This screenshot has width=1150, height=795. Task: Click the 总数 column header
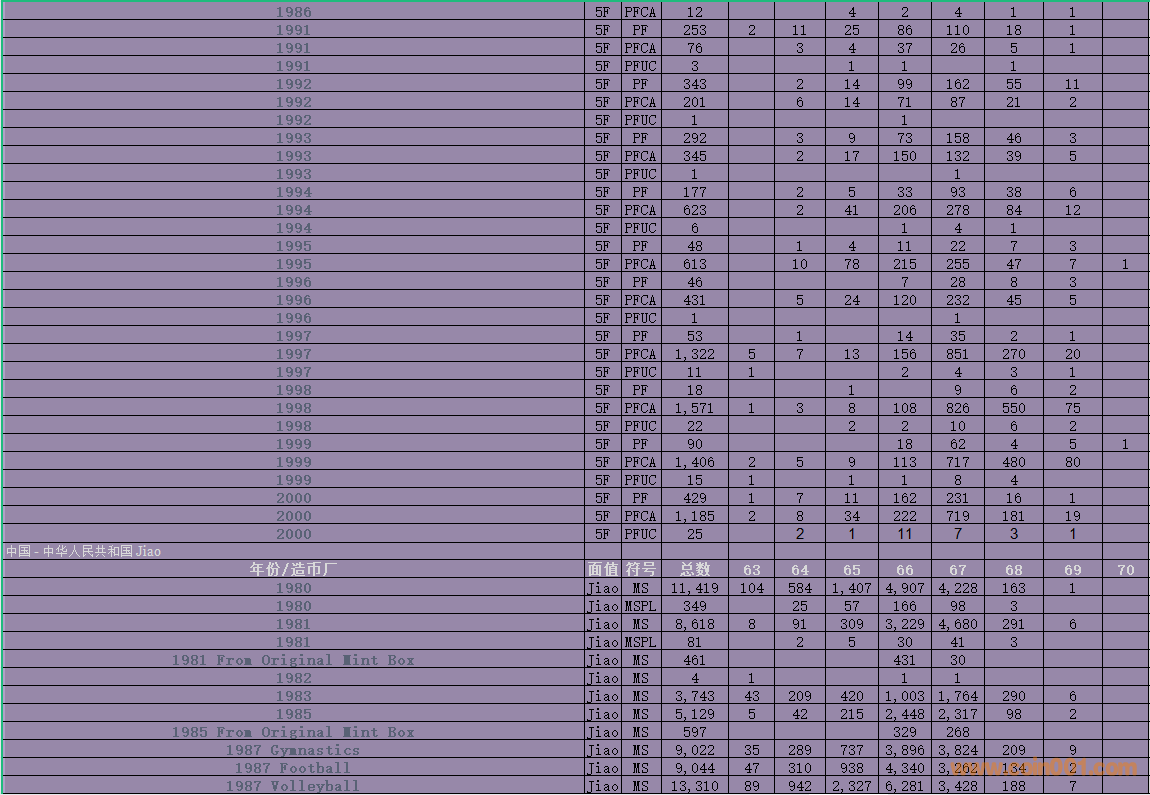pyautogui.click(x=694, y=569)
